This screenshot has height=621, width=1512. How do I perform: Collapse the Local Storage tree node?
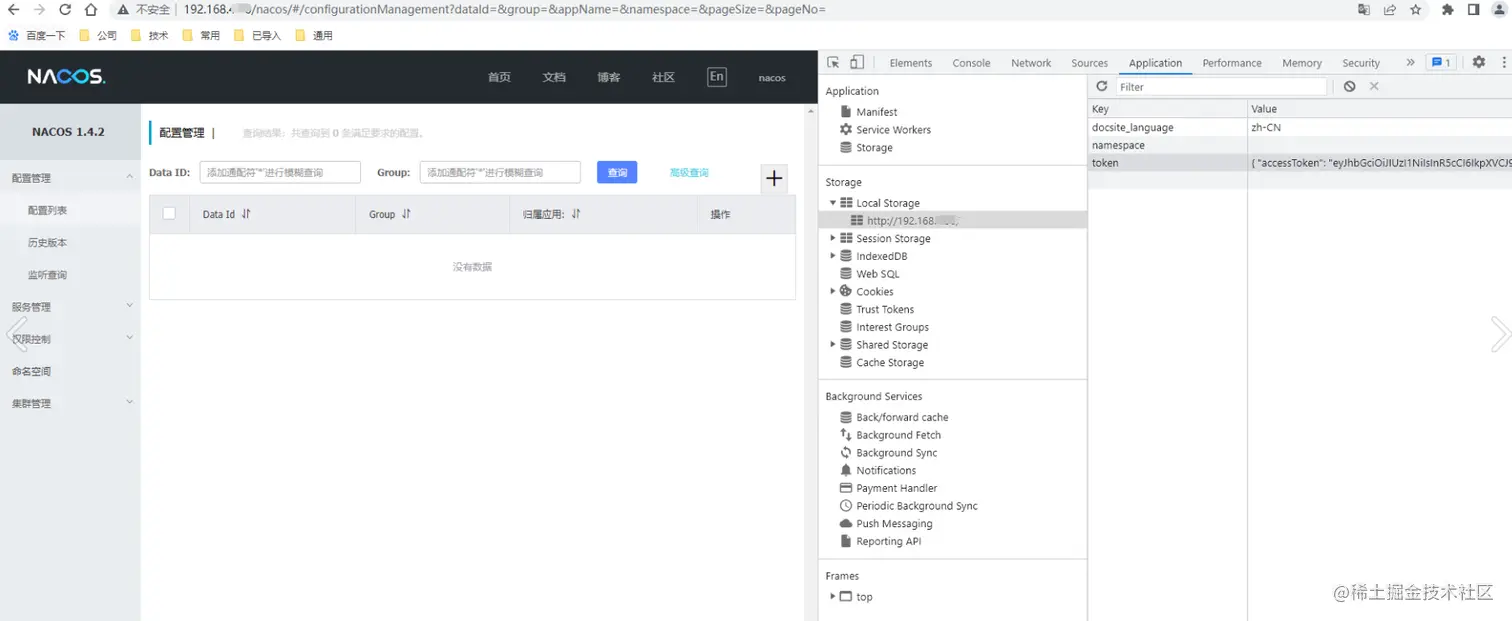click(x=832, y=203)
